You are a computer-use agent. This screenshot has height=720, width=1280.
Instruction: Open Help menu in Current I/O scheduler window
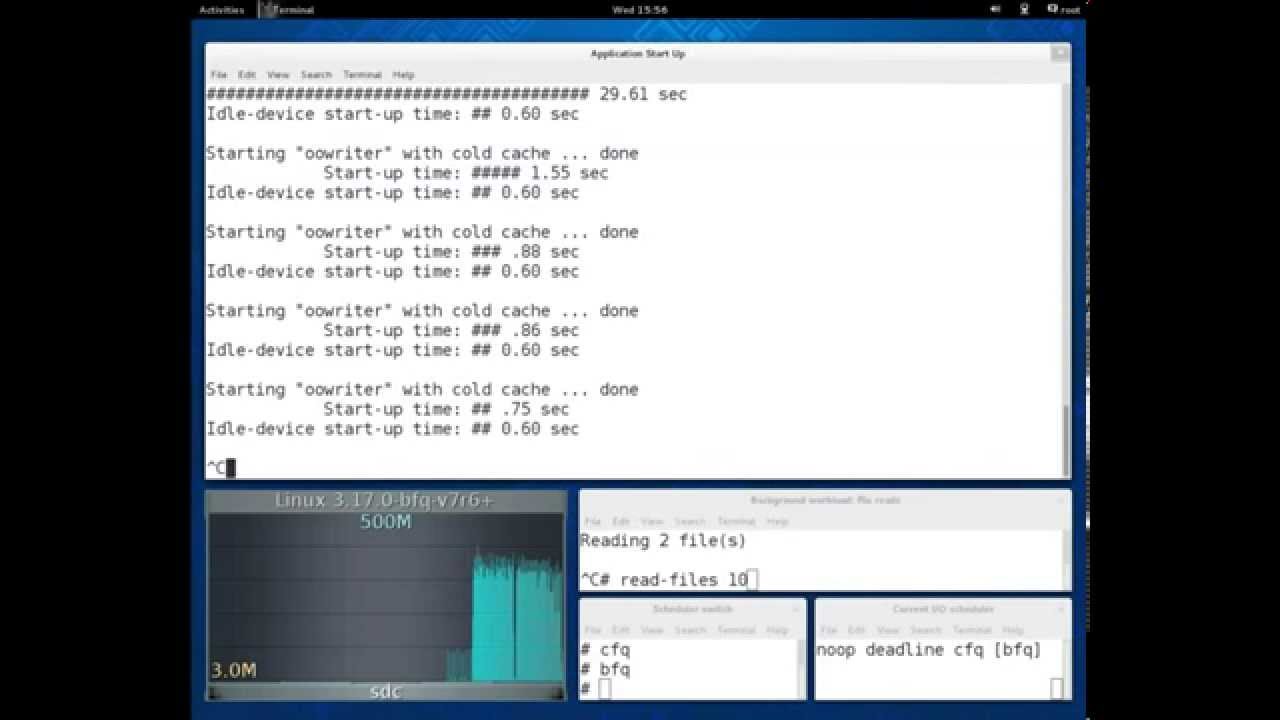click(1013, 630)
